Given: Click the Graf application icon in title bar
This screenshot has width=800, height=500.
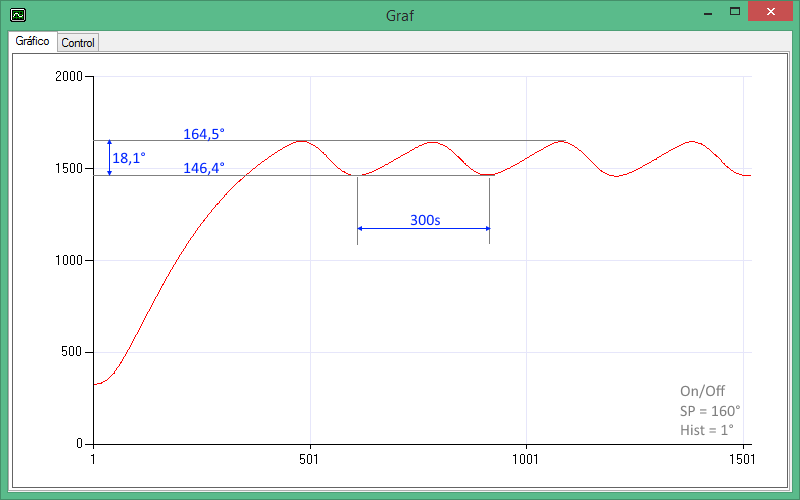Looking at the screenshot, I should (x=17, y=15).
